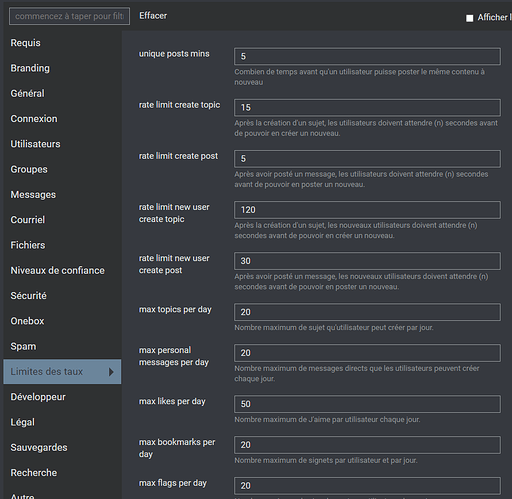Open the Requis settings category
This screenshot has height=499, width=512.
click(25, 43)
